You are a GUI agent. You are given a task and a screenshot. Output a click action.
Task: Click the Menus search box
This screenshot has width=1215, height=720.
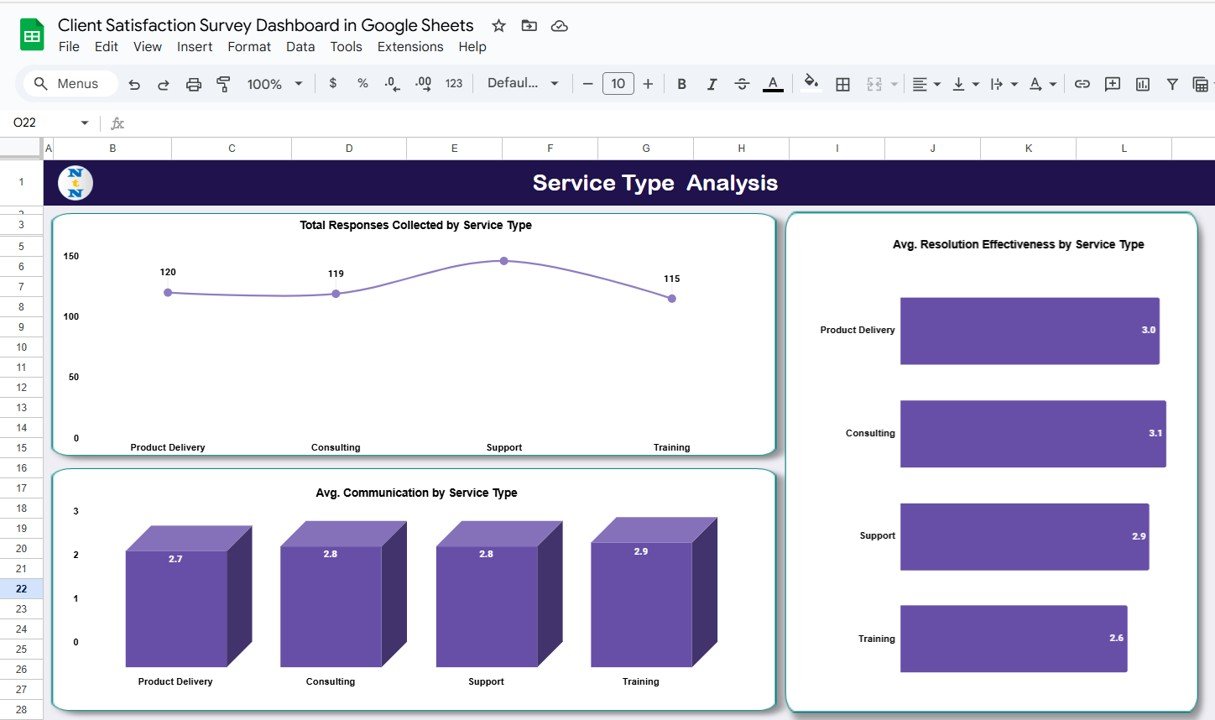pyautogui.click(x=68, y=84)
